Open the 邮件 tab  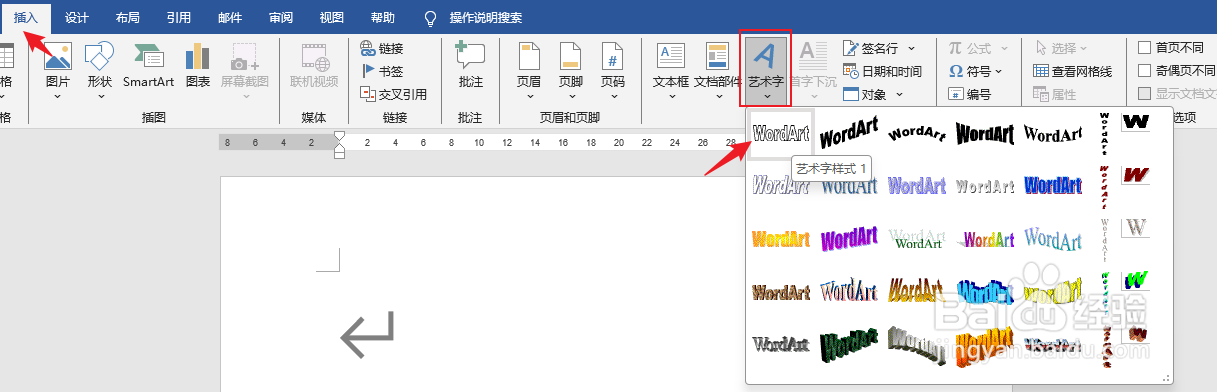coord(230,17)
